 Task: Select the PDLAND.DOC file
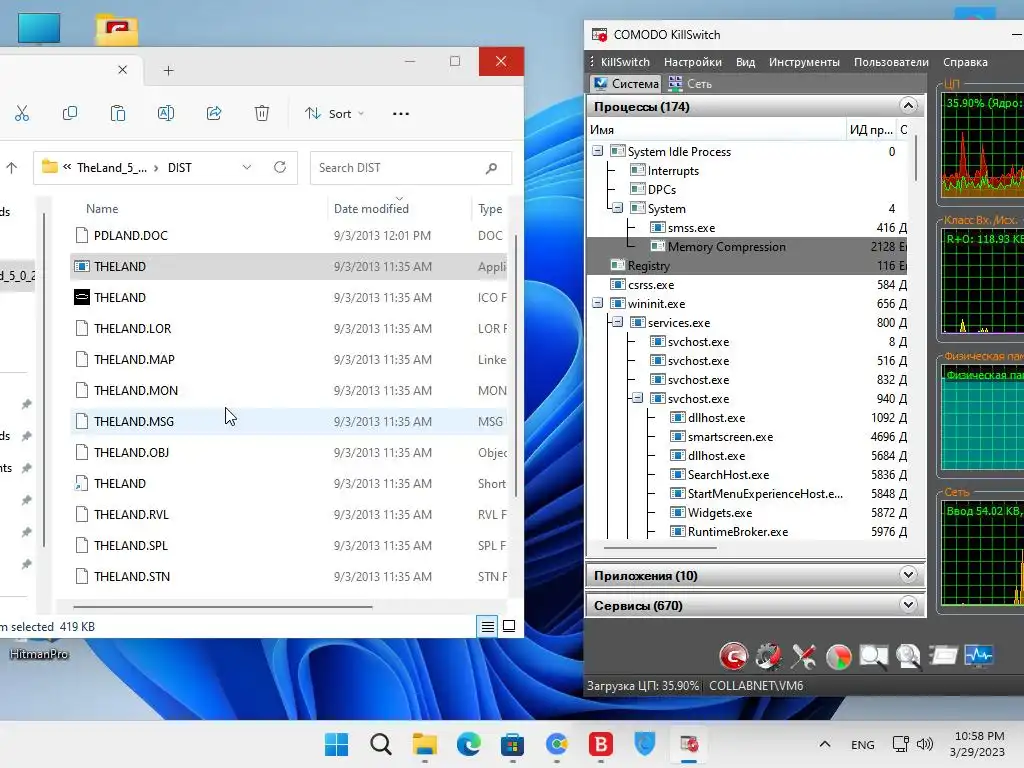pyautogui.click(x=288, y=235)
